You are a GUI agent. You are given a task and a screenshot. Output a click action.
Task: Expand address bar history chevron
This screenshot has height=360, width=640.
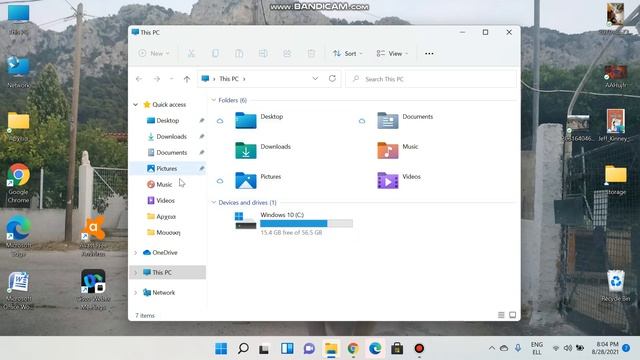pyautogui.click(x=315, y=78)
